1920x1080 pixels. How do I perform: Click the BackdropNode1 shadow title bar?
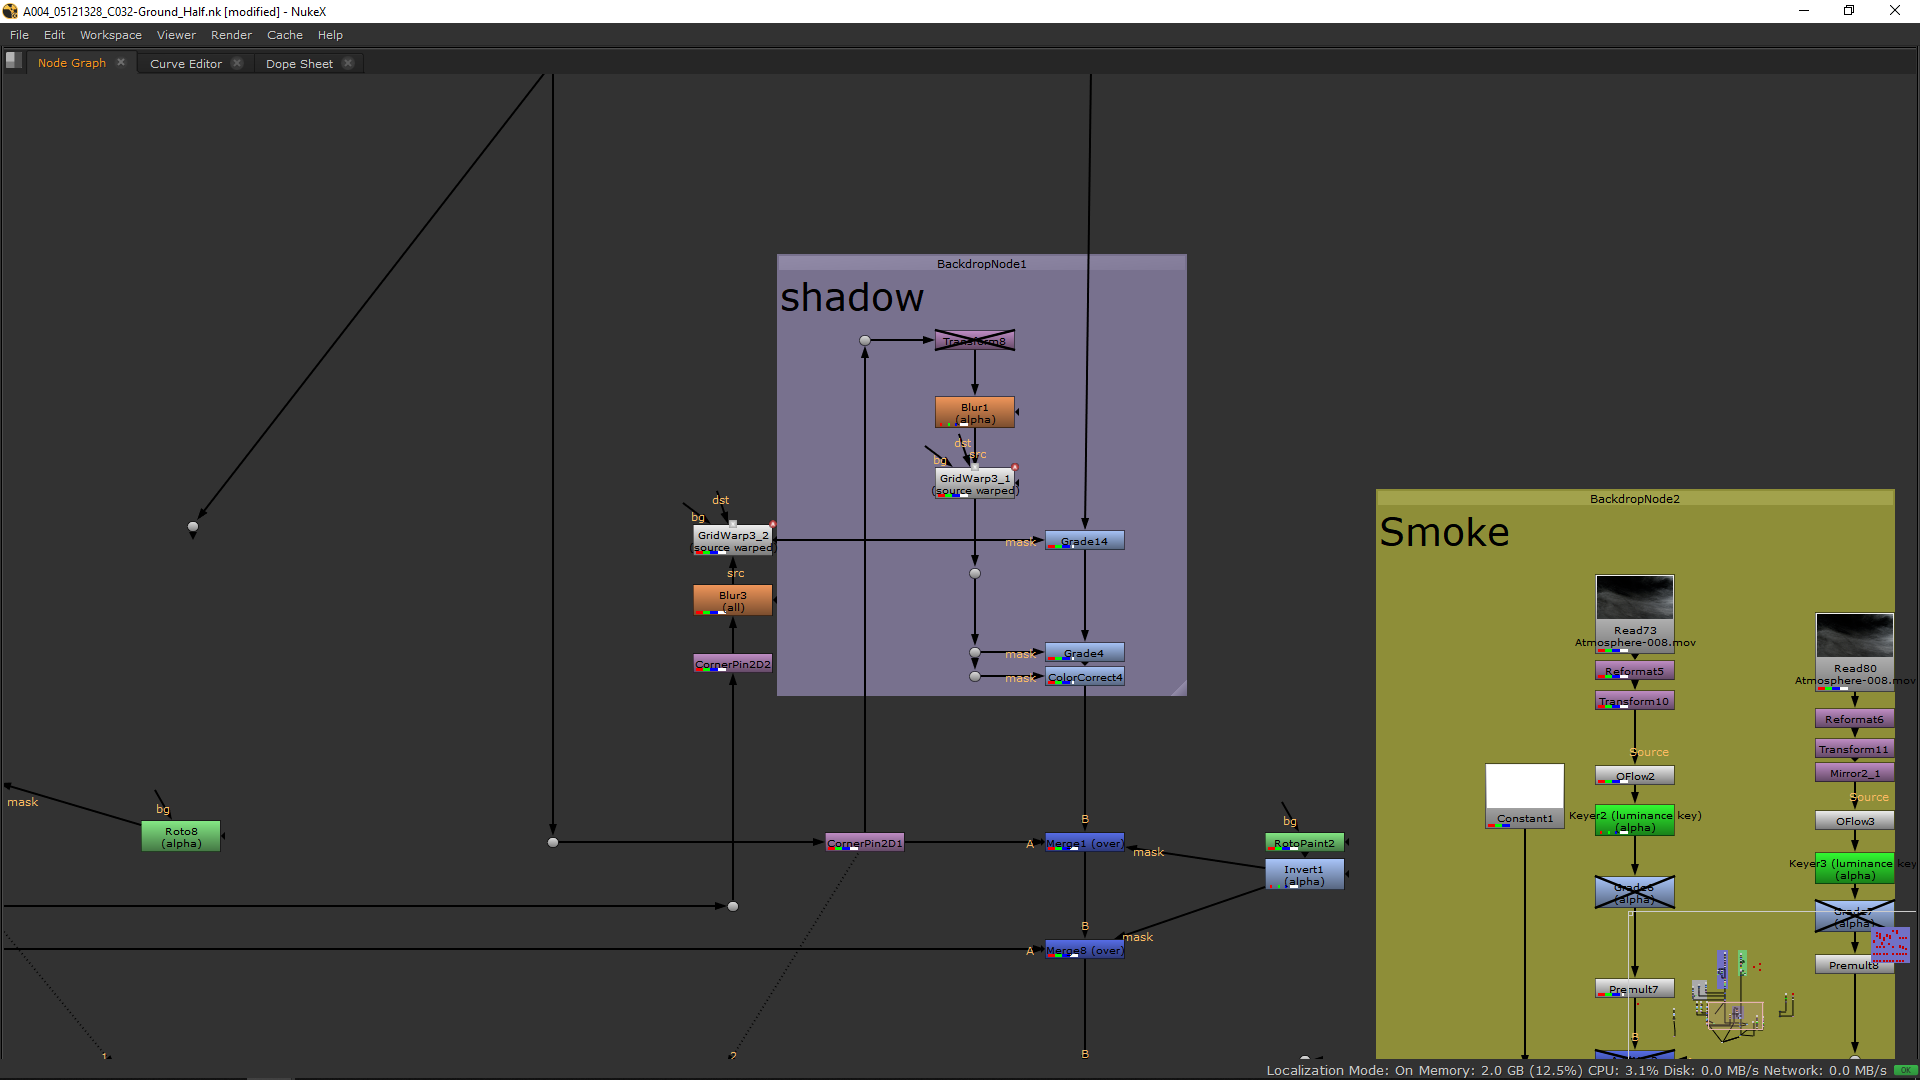point(981,263)
